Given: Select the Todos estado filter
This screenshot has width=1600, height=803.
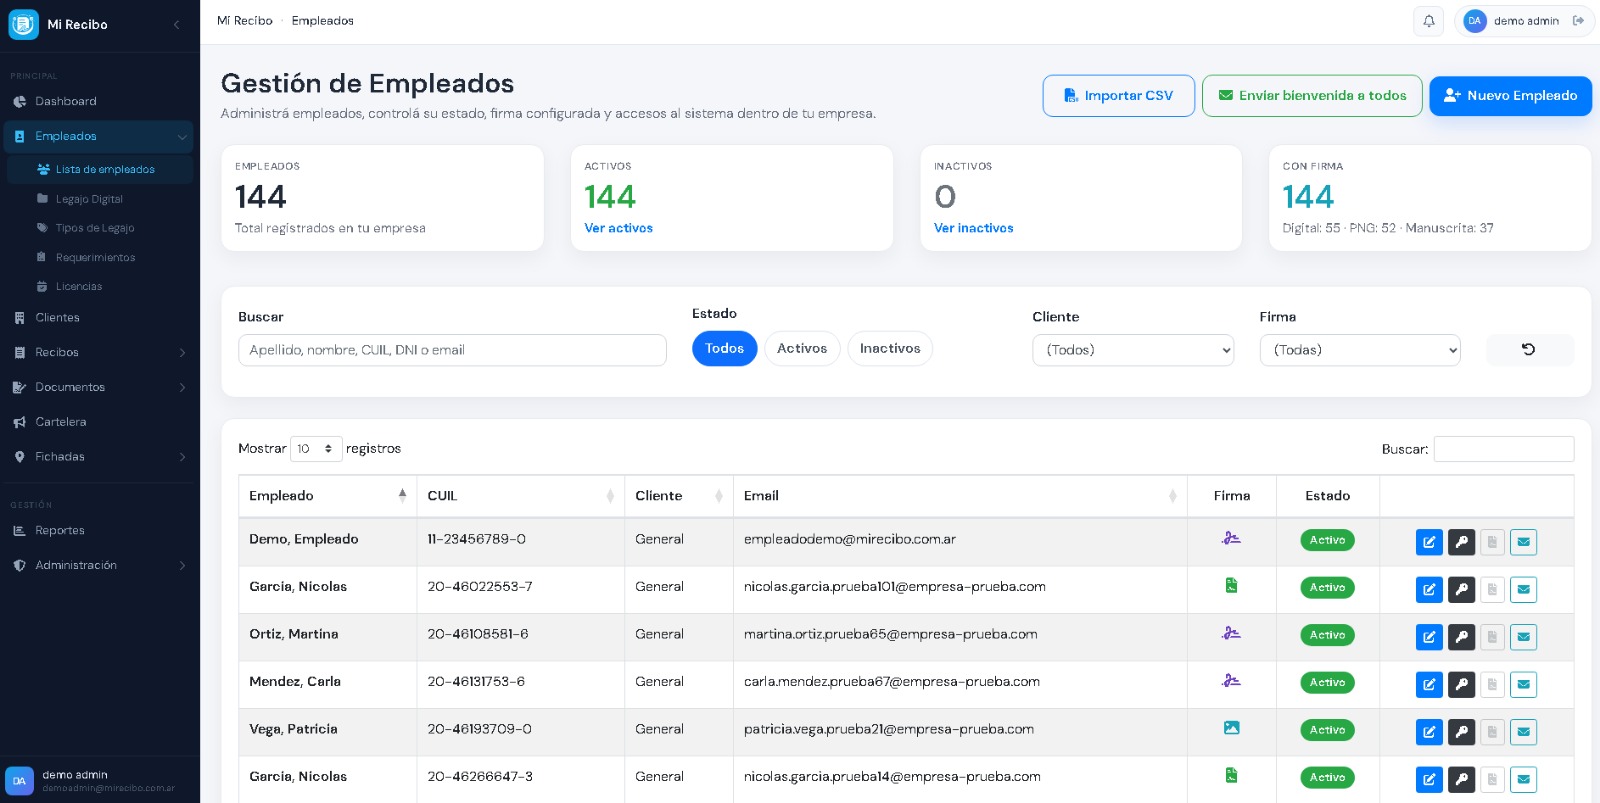Looking at the screenshot, I should click(724, 349).
